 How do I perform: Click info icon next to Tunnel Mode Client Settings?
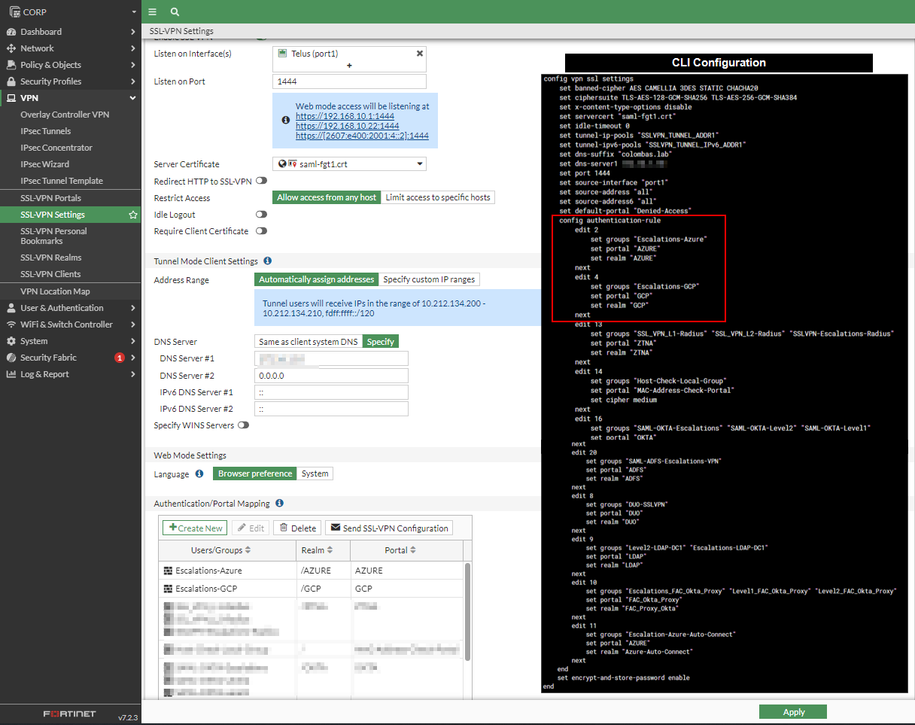coord(267,261)
